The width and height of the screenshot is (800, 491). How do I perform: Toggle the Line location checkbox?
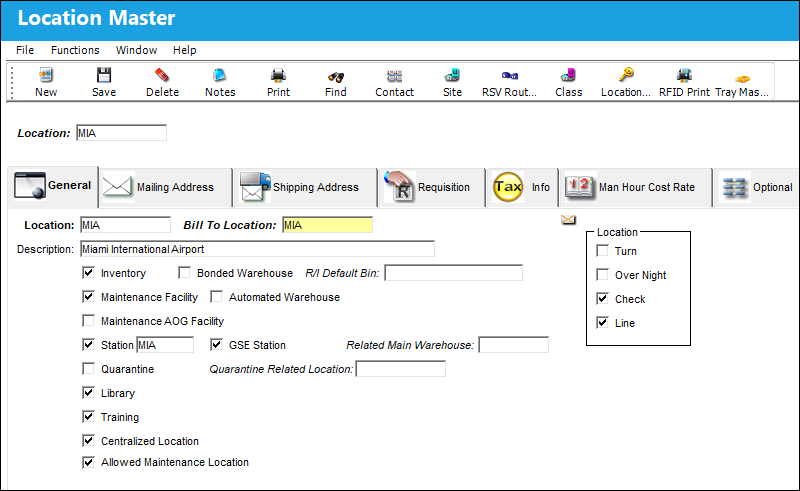coord(603,323)
